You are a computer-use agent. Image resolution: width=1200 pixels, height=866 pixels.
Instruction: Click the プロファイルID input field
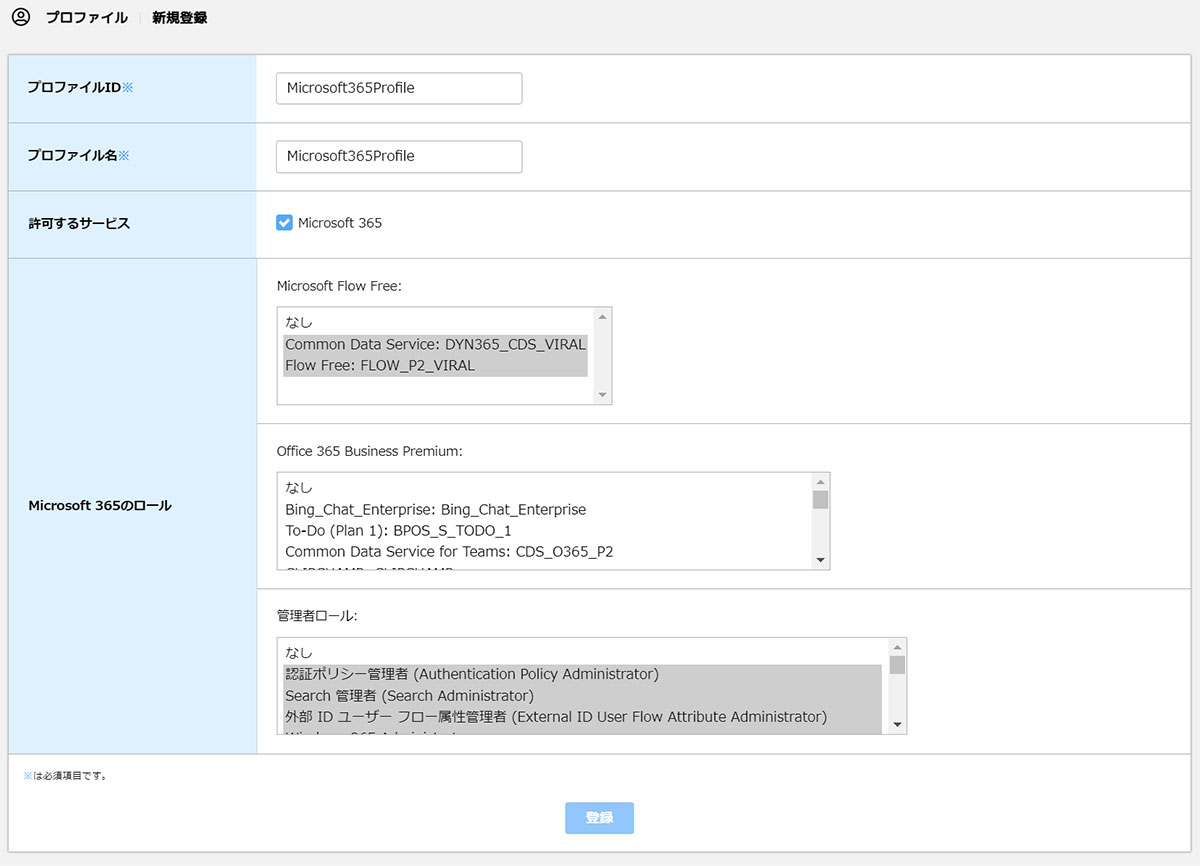coord(399,88)
